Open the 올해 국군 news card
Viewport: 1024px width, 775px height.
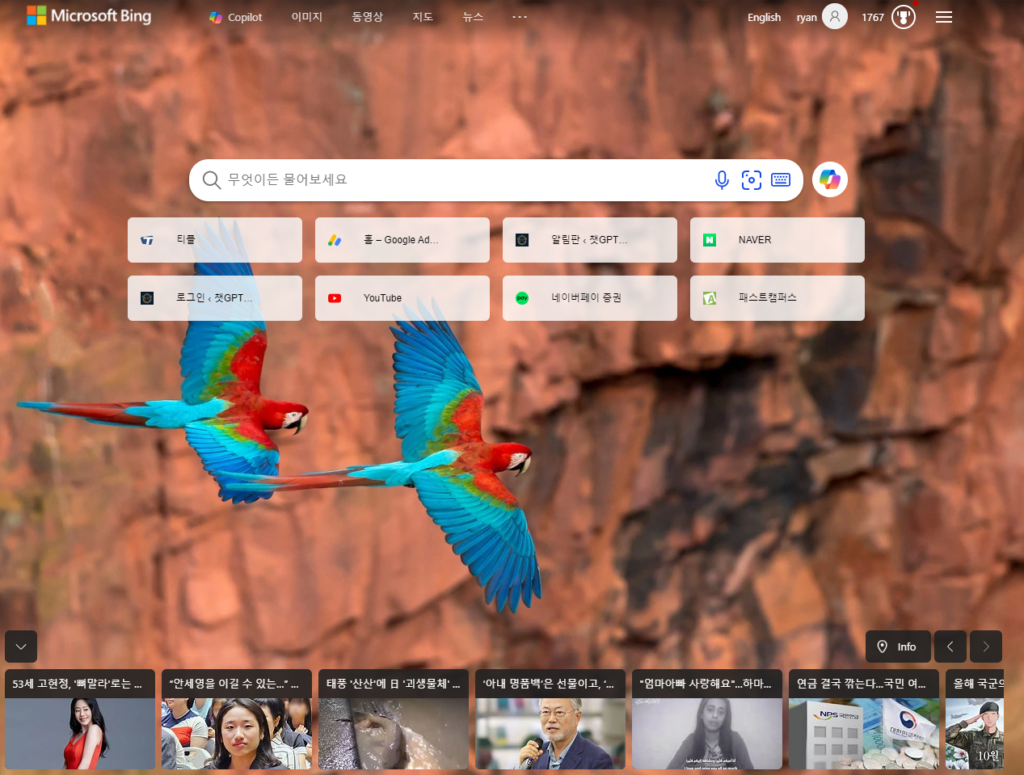(x=975, y=719)
